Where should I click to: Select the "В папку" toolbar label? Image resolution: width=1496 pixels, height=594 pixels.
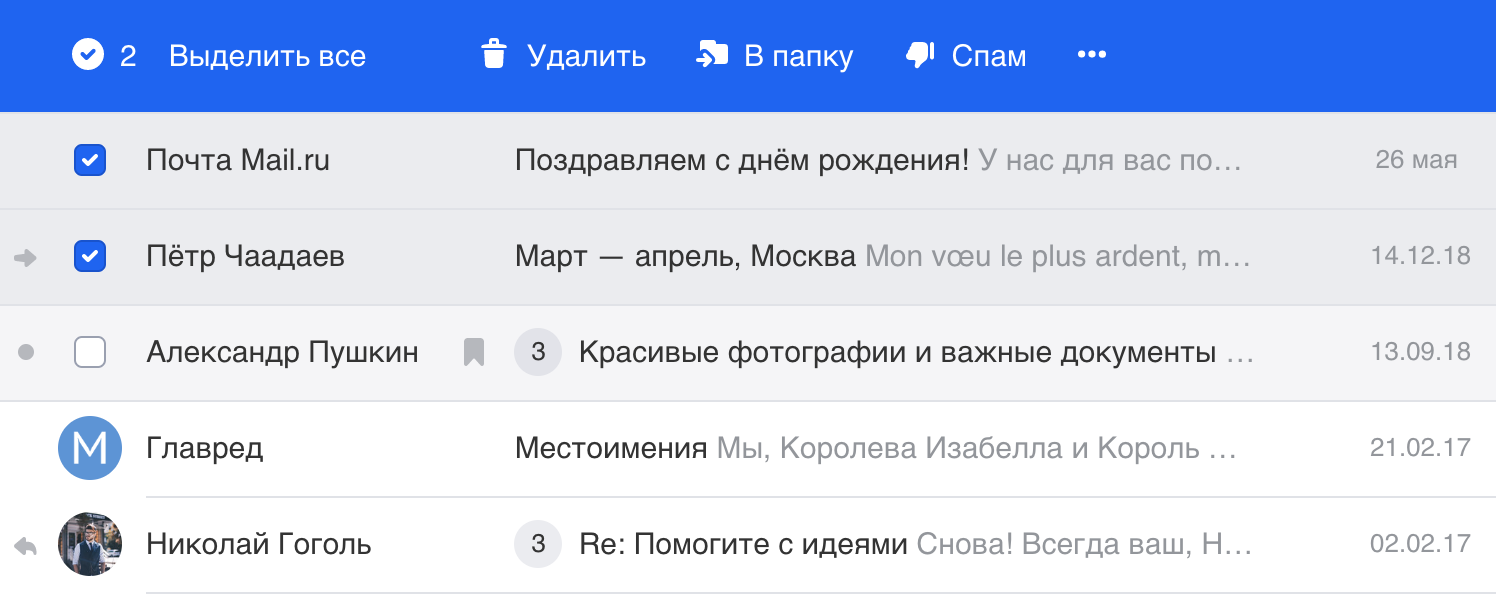[x=798, y=56]
